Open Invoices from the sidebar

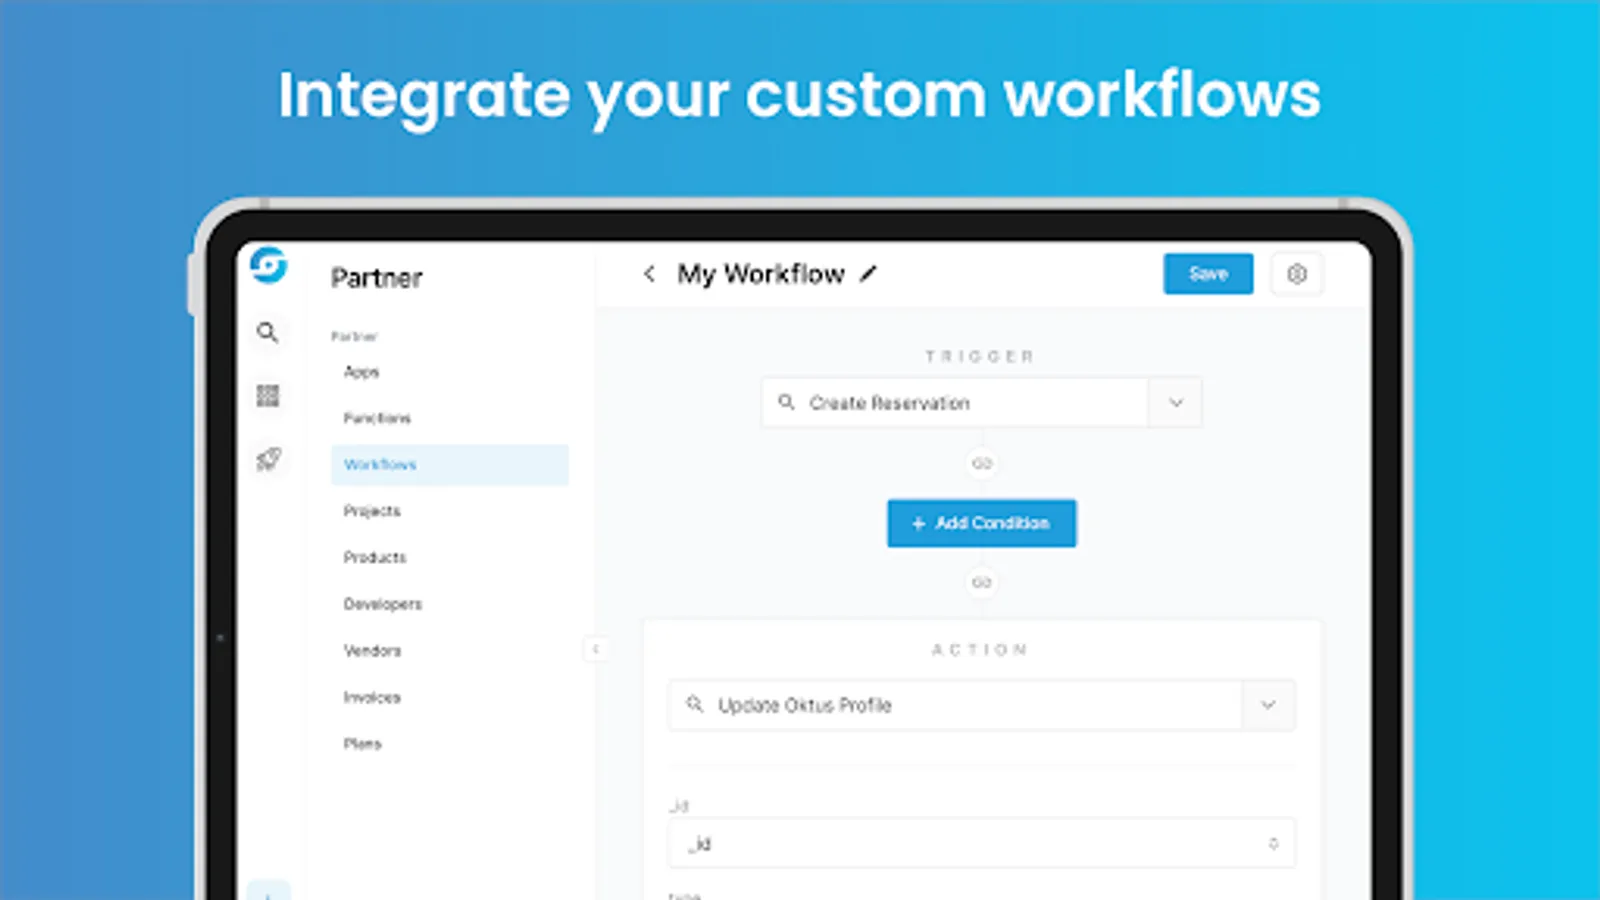pyautogui.click(x=372, y=698)
